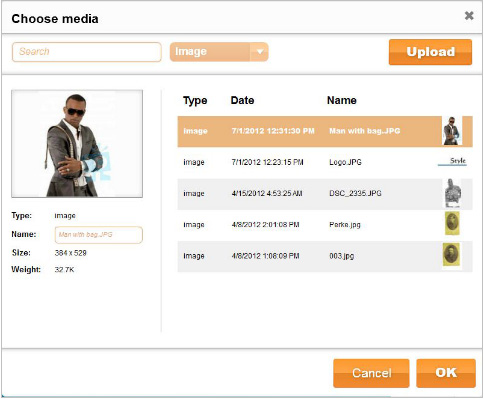The height and width of the screenshot is (399, 484).
Task: Click date 7/1/2012 12:23:15 PM
Action: (267, 162)
